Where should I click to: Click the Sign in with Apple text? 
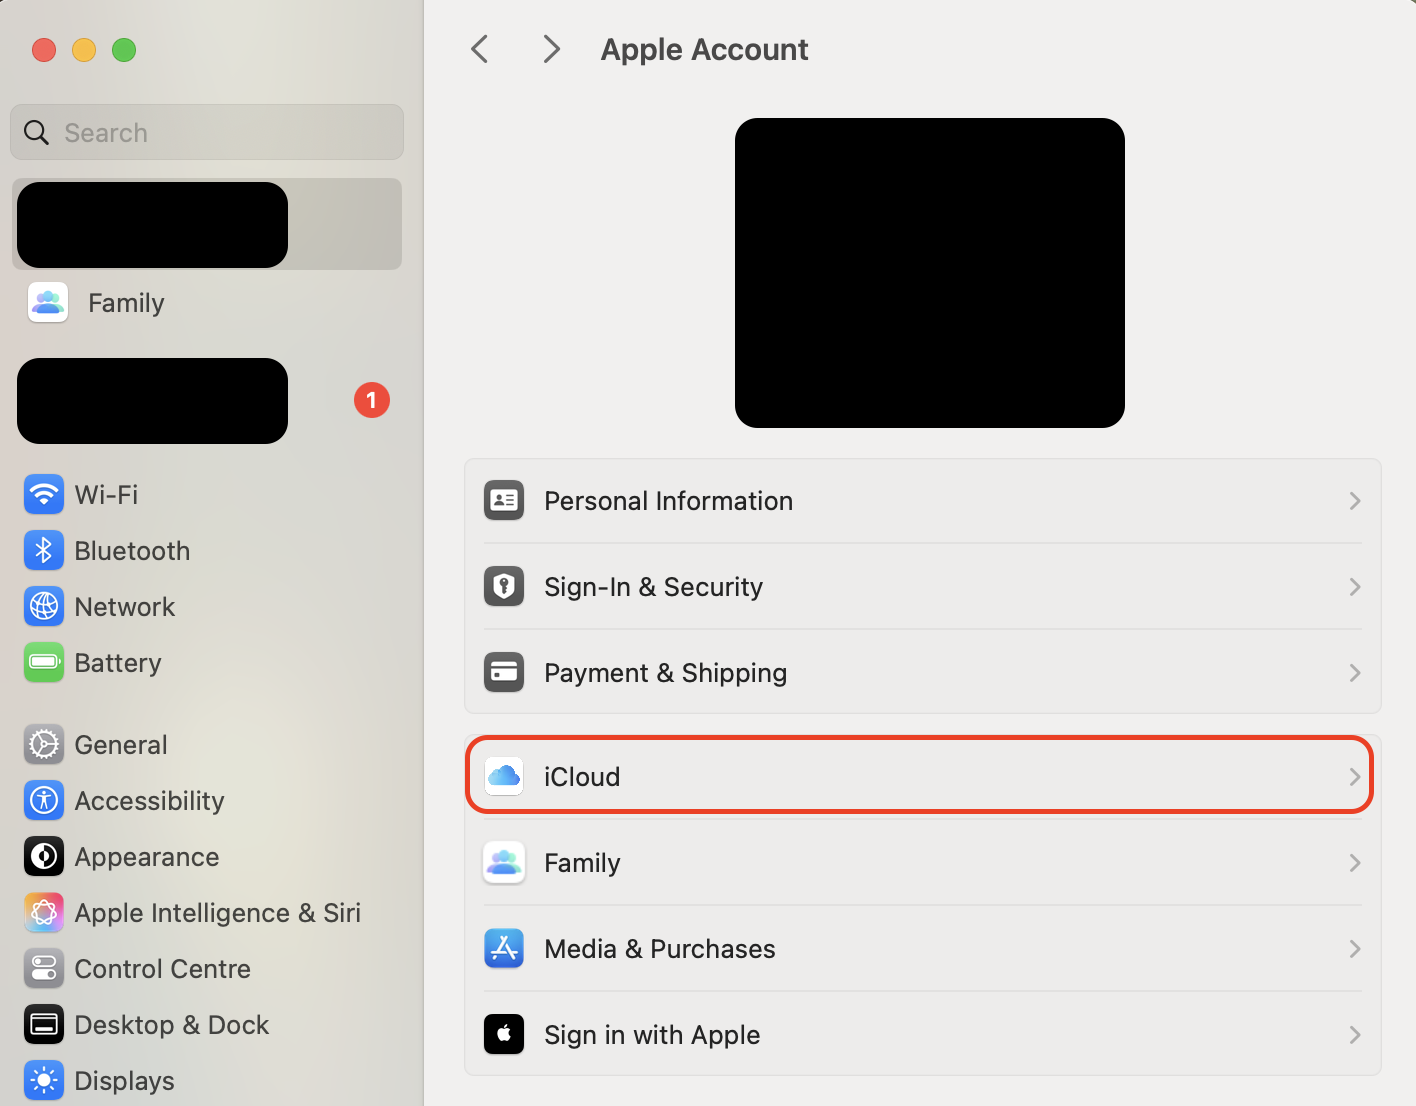[x=652, y=1035]
